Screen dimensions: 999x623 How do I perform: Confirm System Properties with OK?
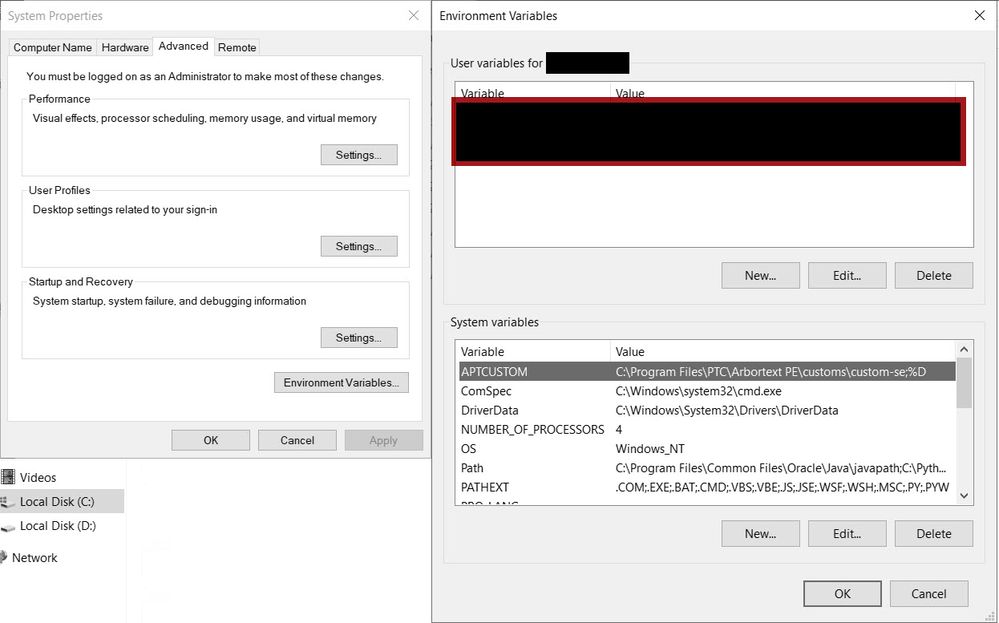click(x=211, y=440)
